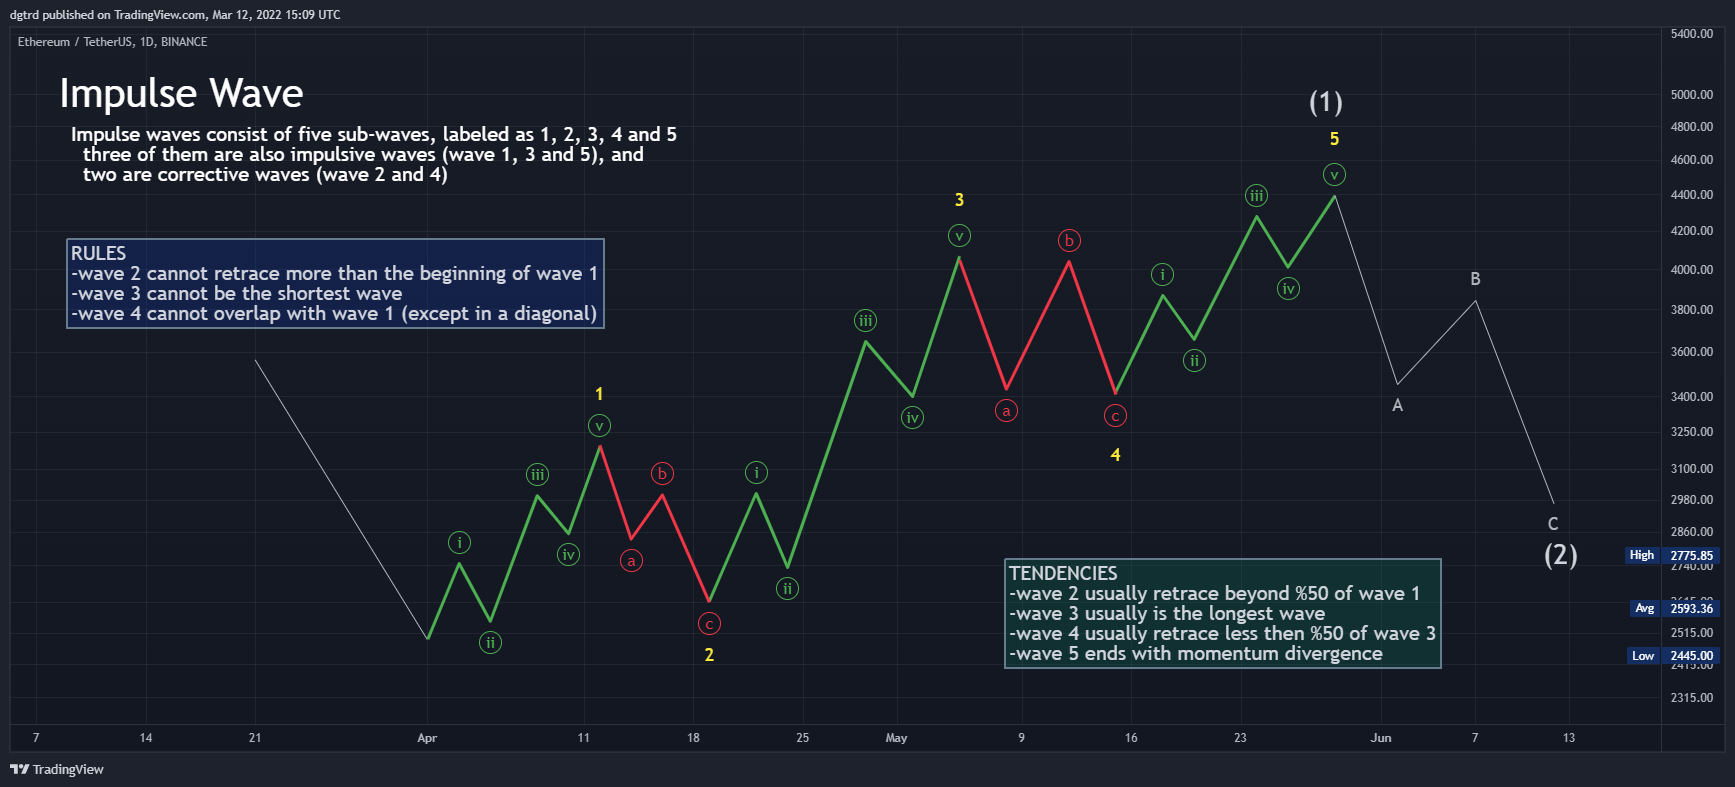Click the yellow wave 1 label
Viewport: 1735px width, 787px height.
pos(599,394)
